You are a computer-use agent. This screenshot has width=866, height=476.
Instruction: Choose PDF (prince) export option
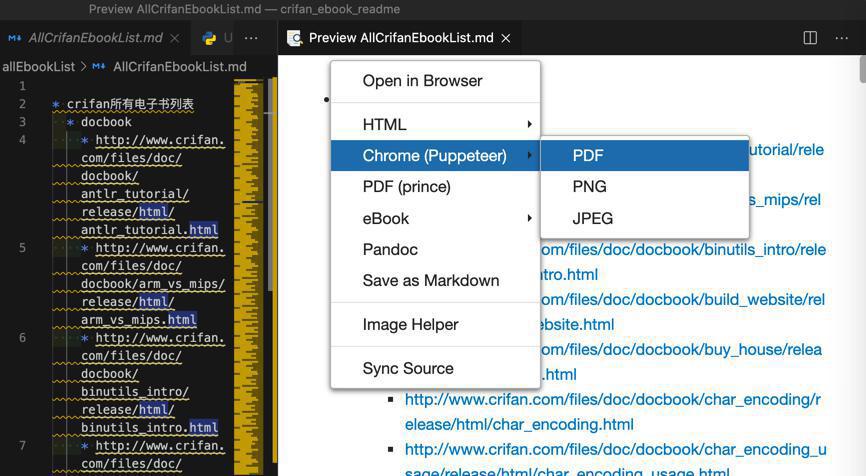click(x=435, y=187)
